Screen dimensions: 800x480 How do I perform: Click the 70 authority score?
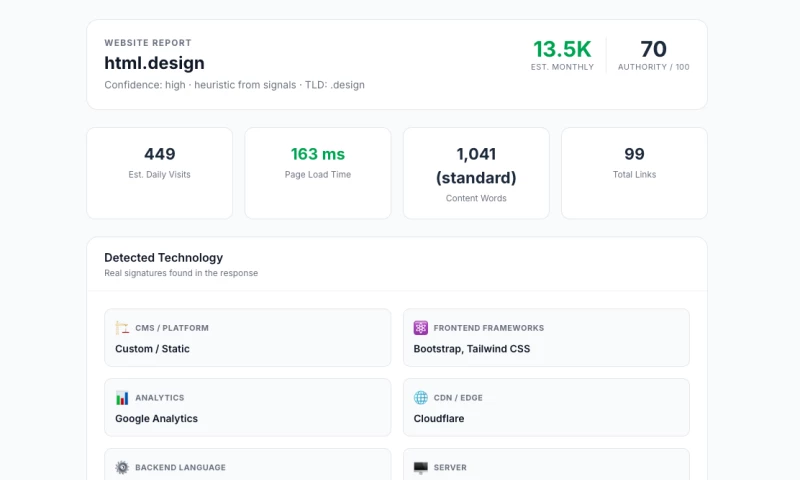click(654, 49)
